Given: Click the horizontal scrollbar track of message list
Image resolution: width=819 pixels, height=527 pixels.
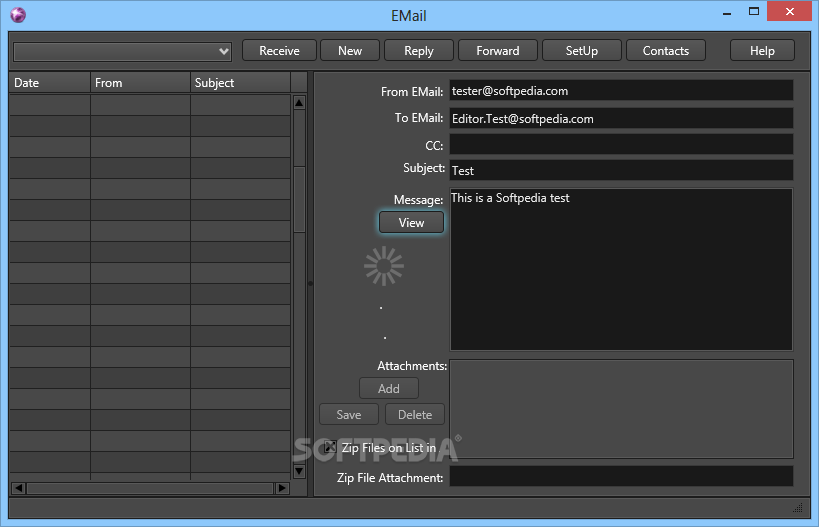Looking at the screenshot, I should (x=150, y=488).
